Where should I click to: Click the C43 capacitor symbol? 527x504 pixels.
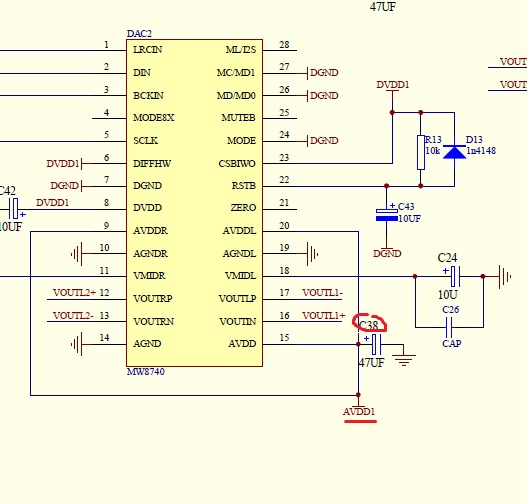(387, 215)
